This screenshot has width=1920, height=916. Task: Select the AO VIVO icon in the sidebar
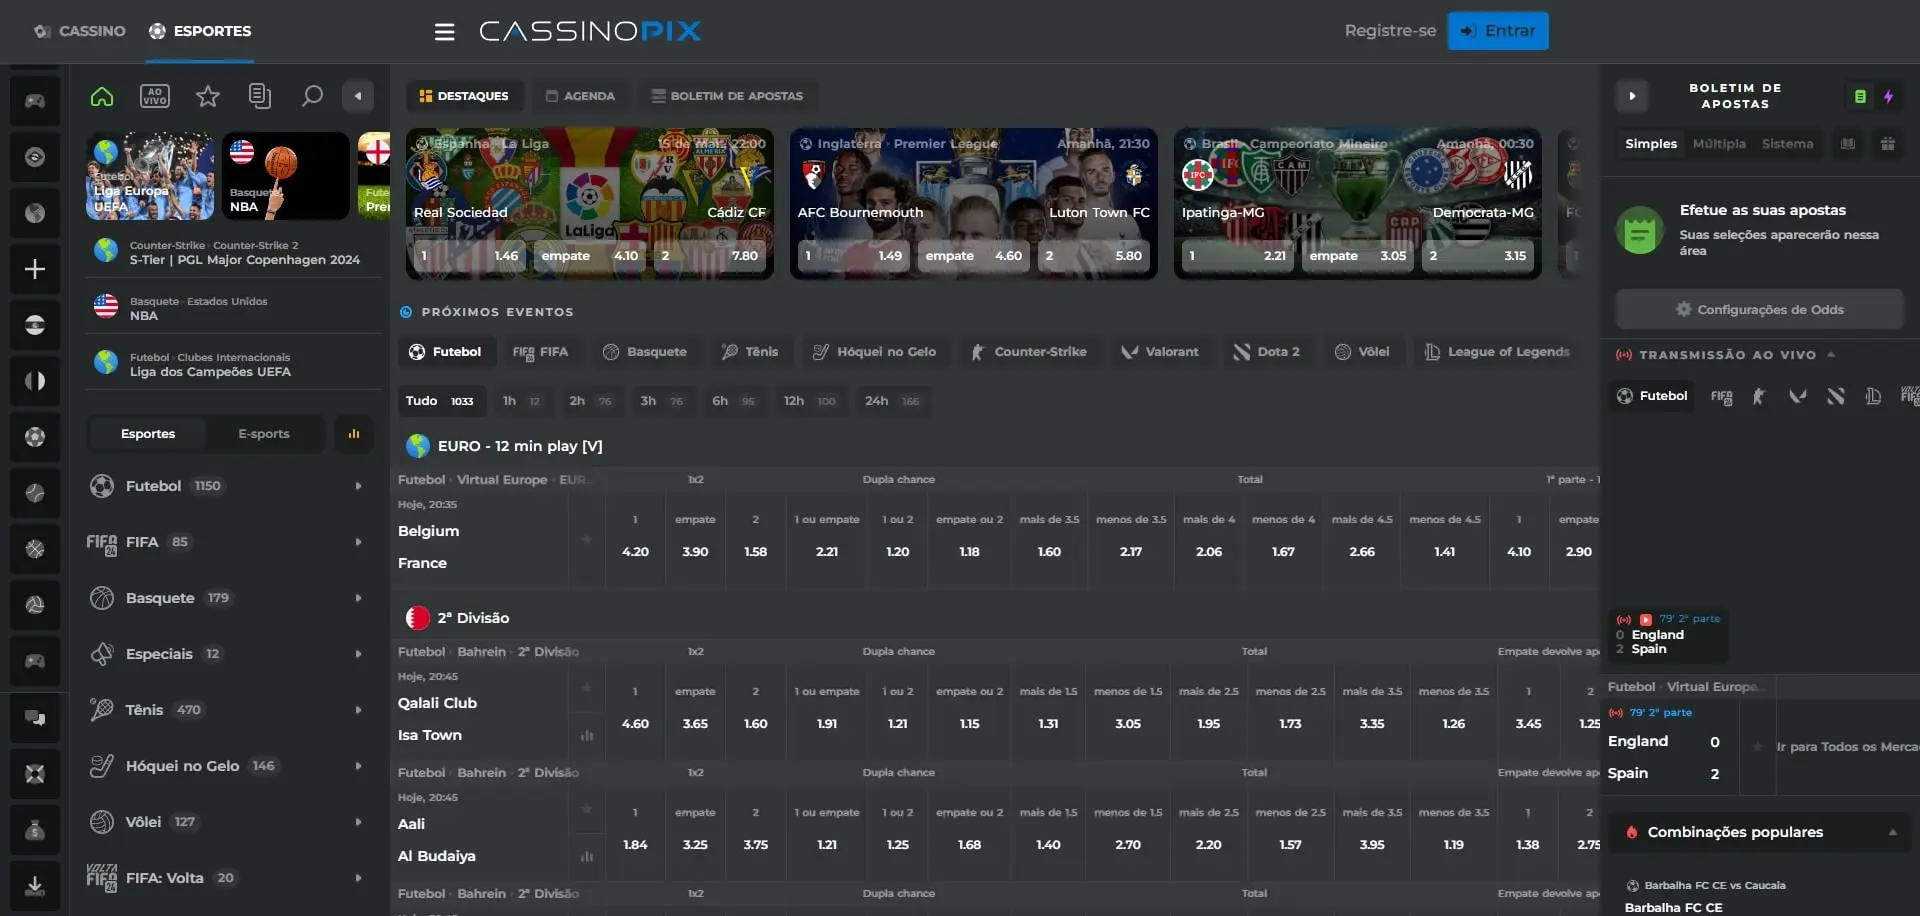(x=154, y=95)
